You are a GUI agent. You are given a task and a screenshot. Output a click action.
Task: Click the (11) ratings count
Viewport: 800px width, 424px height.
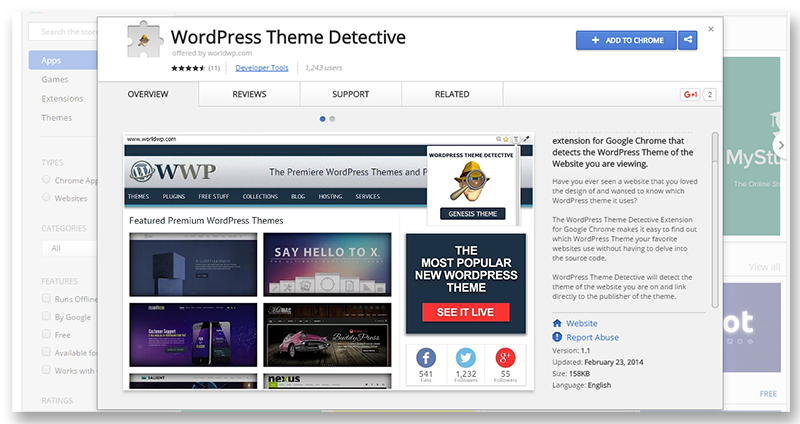click(214, 68)
